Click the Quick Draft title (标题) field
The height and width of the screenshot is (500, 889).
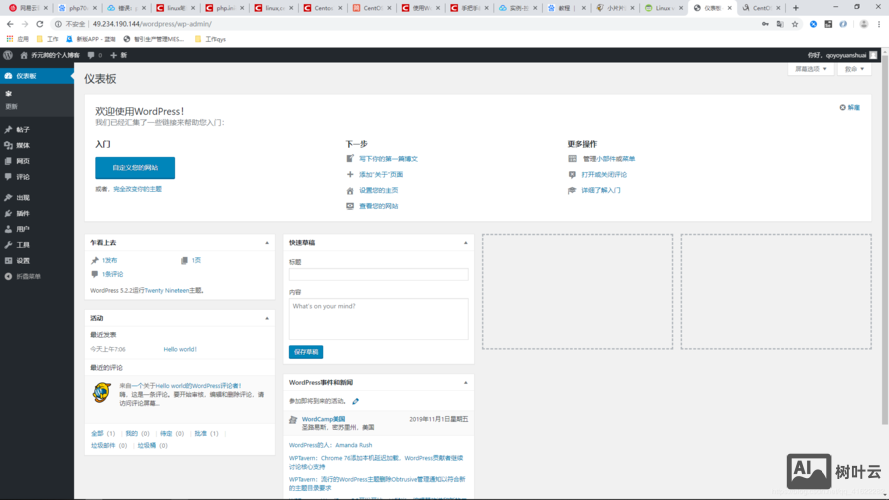(x=378, y=274)
